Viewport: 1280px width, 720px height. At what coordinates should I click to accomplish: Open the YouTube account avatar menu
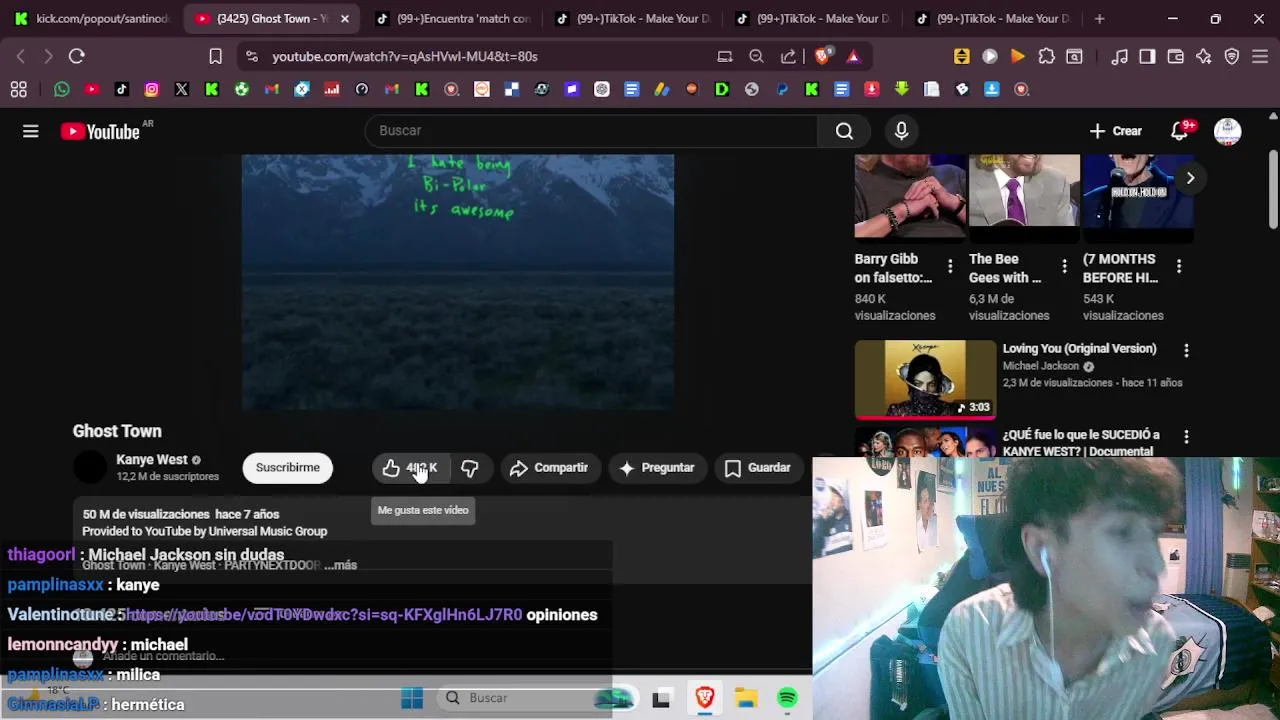(x=1227, y=131)
